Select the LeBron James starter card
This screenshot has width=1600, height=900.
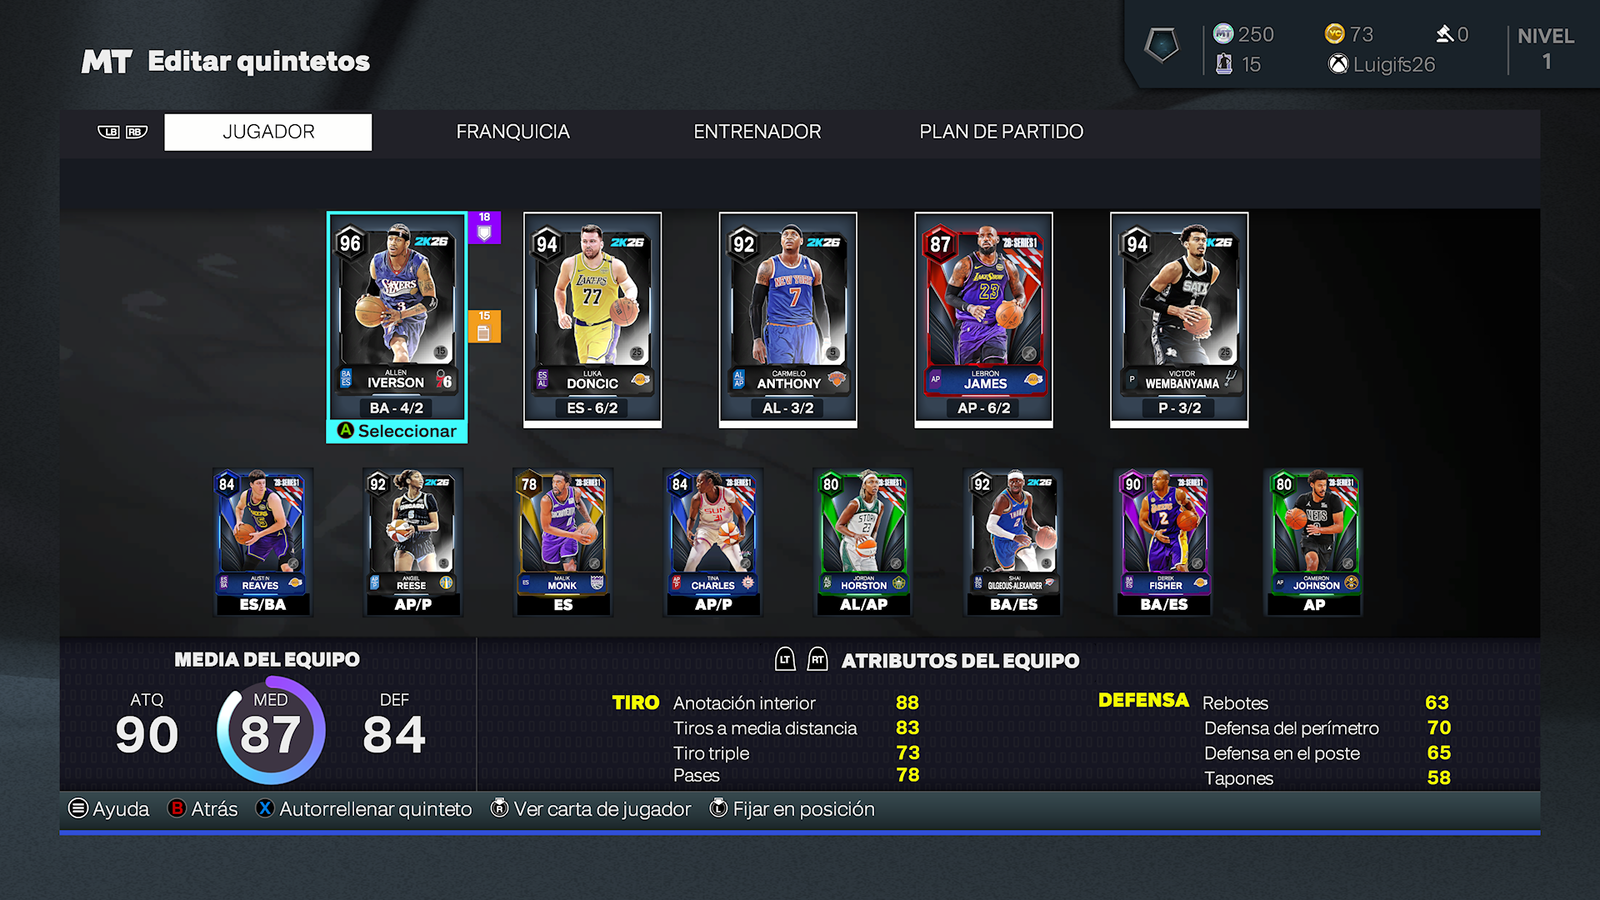983,319
